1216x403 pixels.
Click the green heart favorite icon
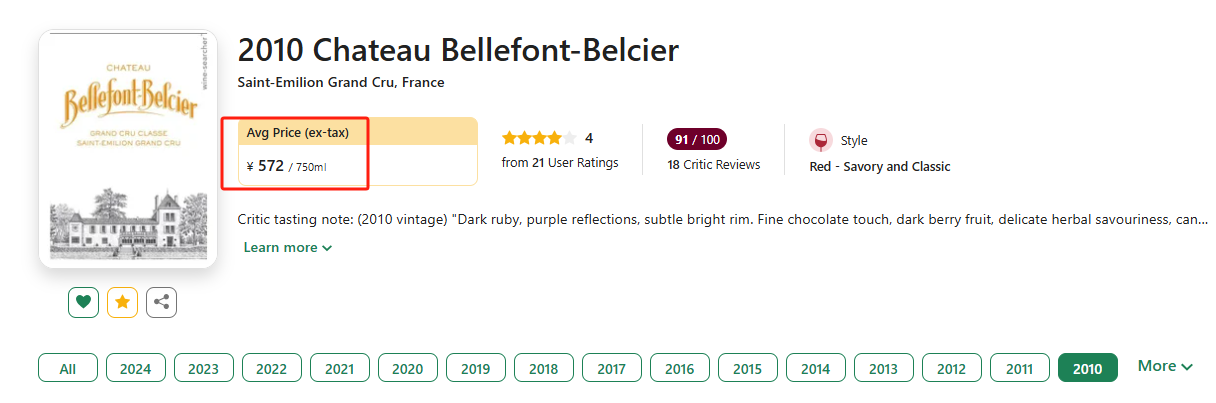(84, 302)
